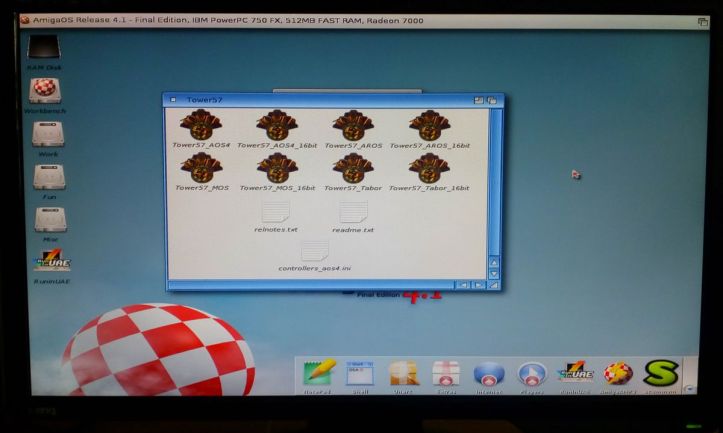Open the readme.txt file
Screen dimensions: 723x433
click(x=353, y=213)
